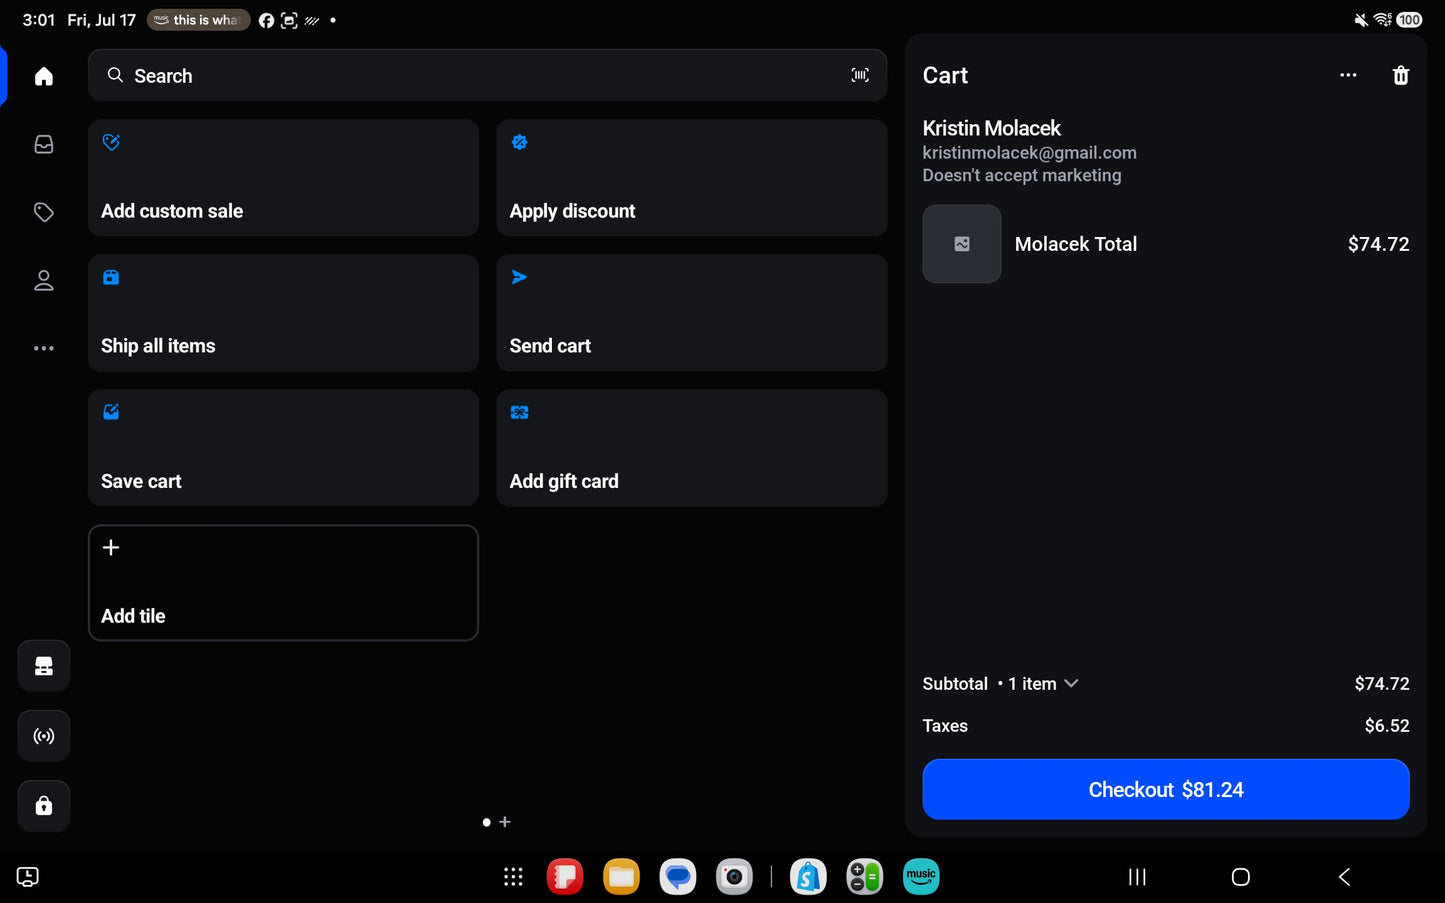This screenshot has width=1445, height=903.
Task: Open cart options three-dot menu
Action: pyautogui.click(x=1348, y=75)
